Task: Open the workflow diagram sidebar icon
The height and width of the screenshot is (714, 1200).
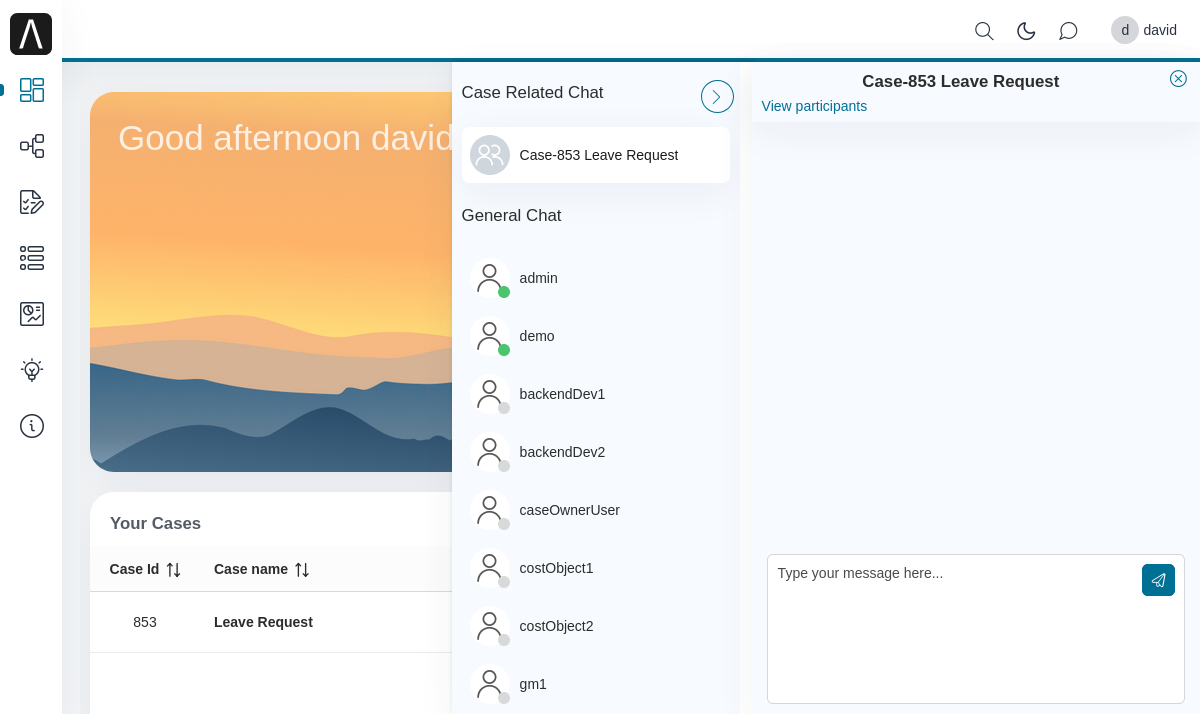Action: [32, 146]
